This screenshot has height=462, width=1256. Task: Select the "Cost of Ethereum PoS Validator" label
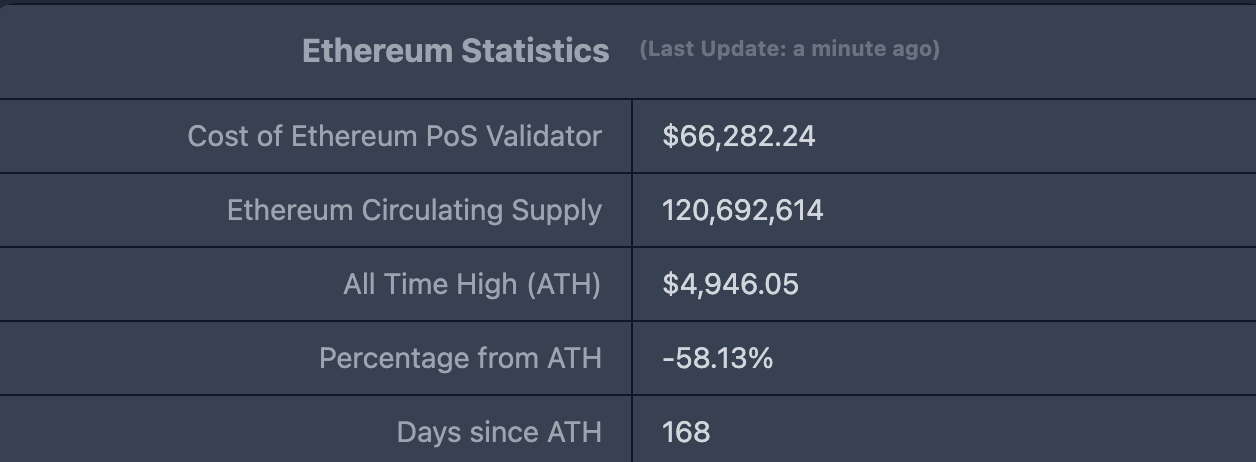(395, 136)
